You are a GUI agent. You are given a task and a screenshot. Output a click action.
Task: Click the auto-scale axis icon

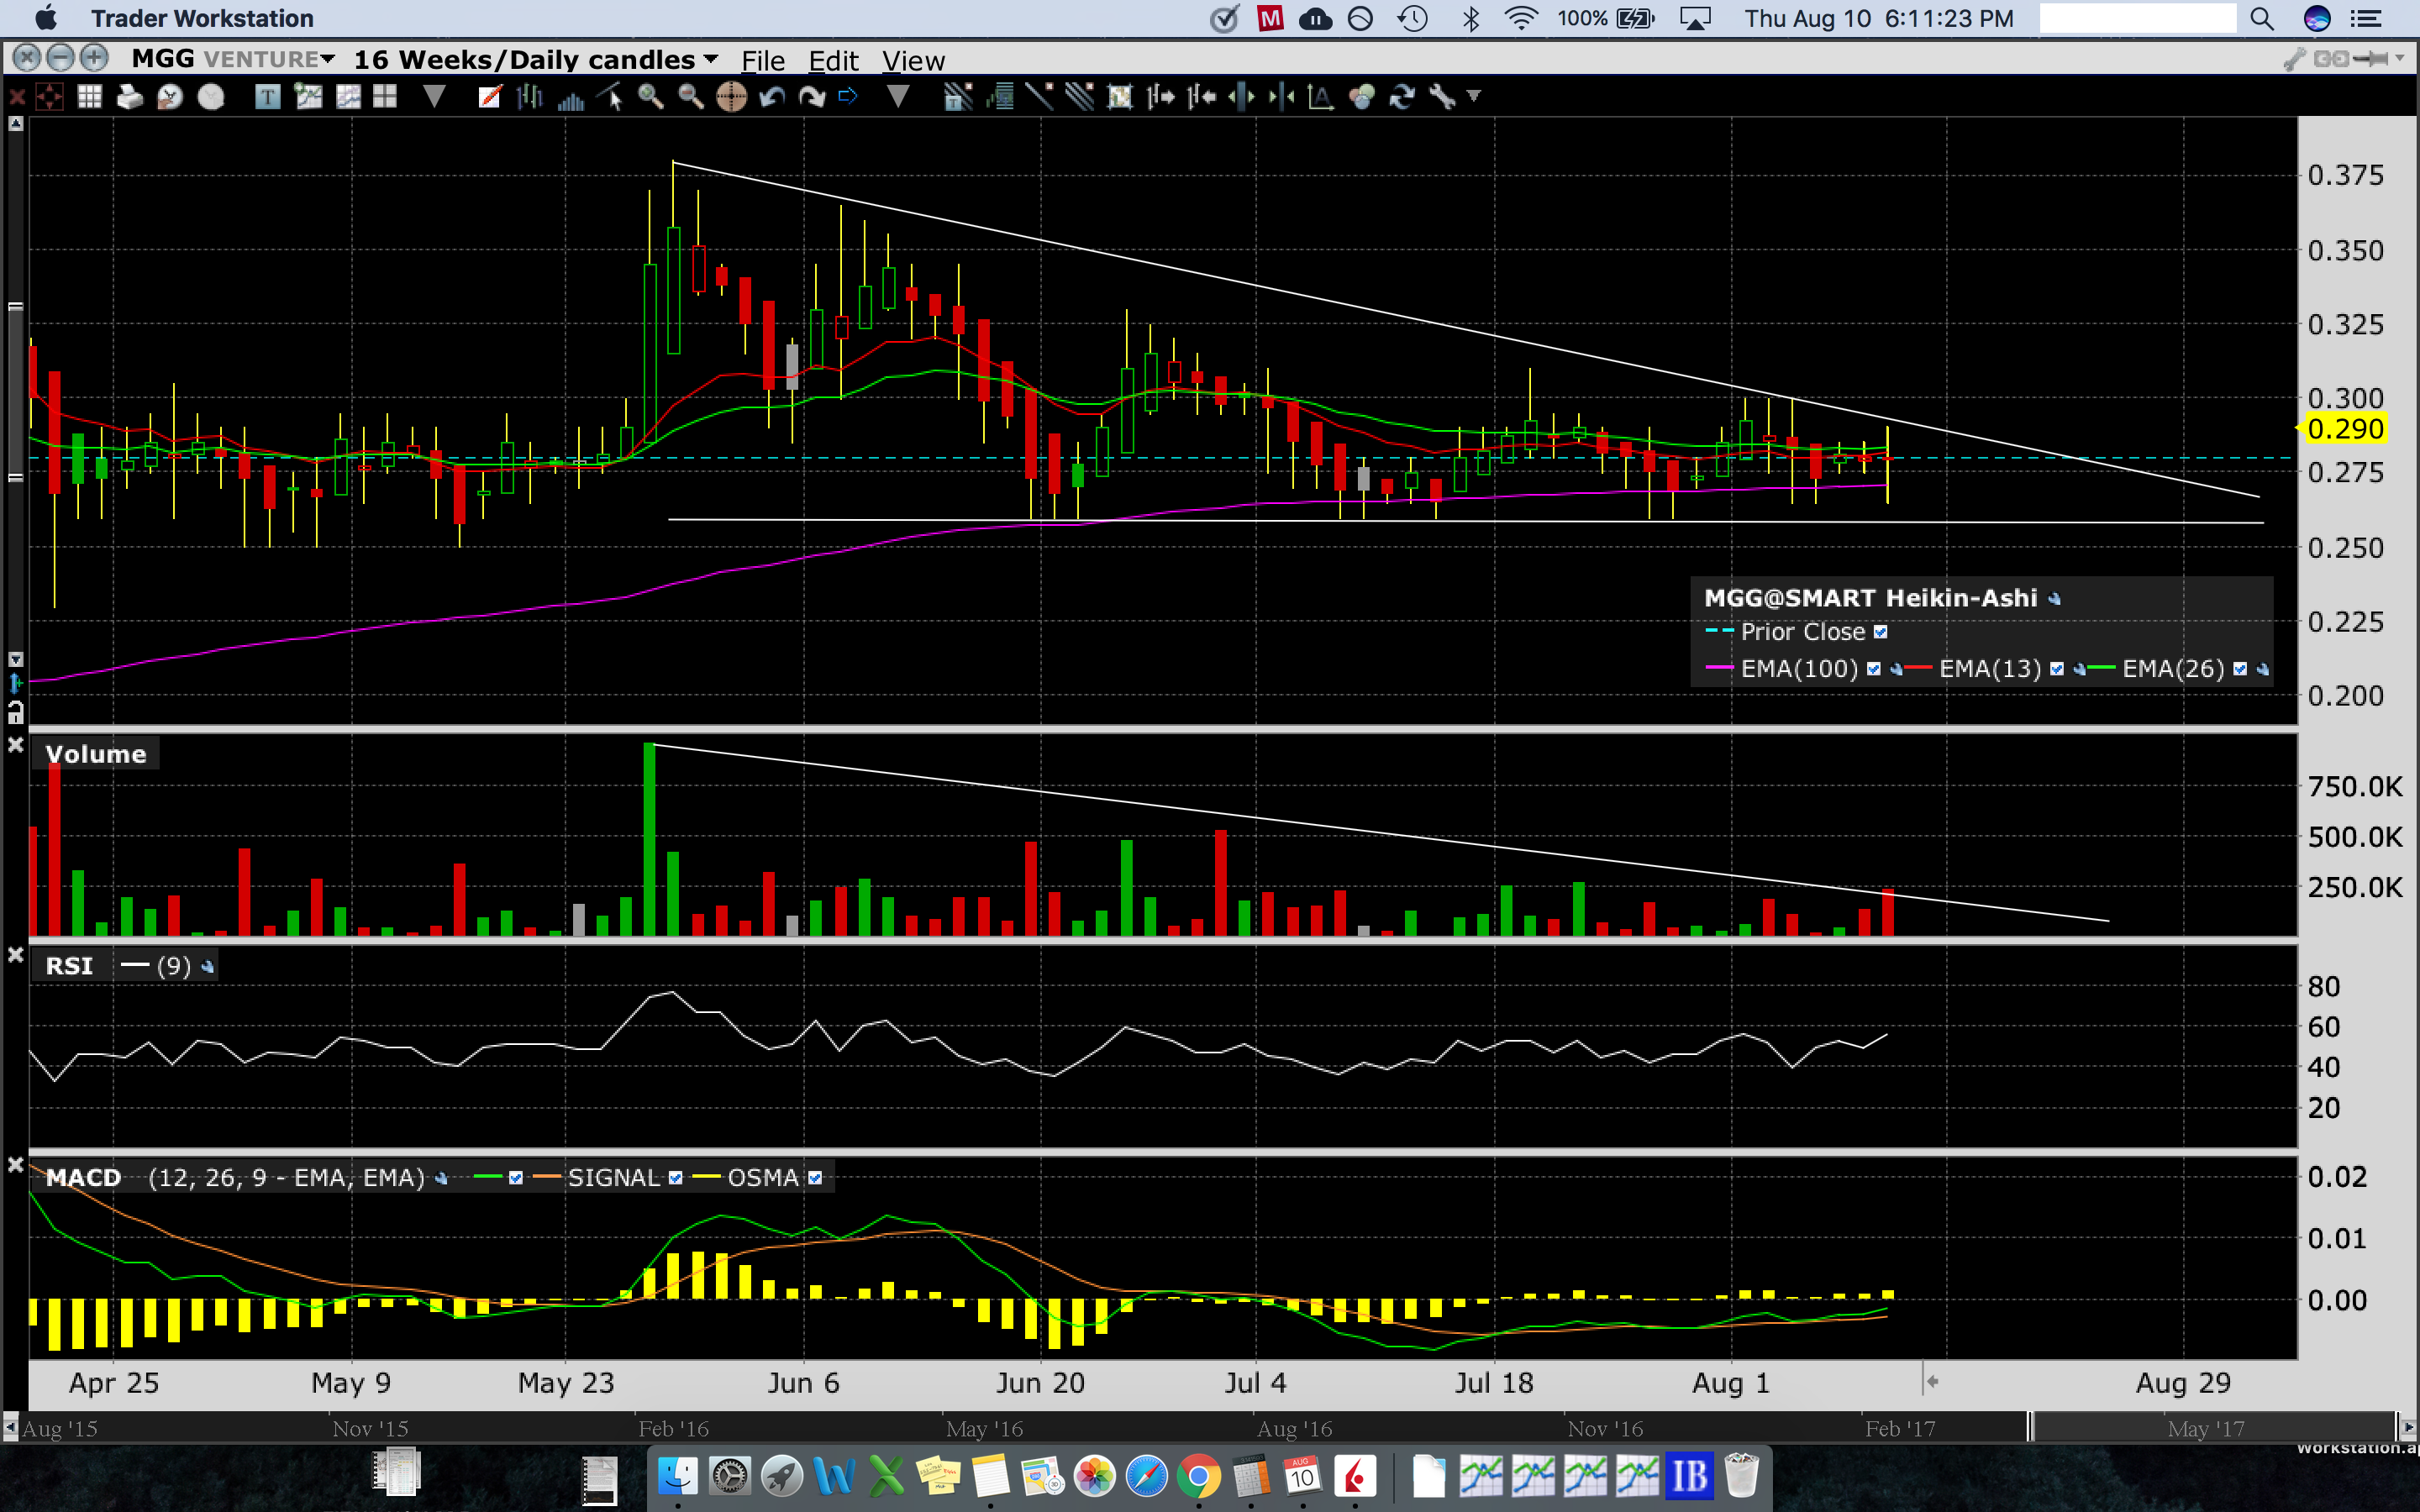coord(1321,97)
